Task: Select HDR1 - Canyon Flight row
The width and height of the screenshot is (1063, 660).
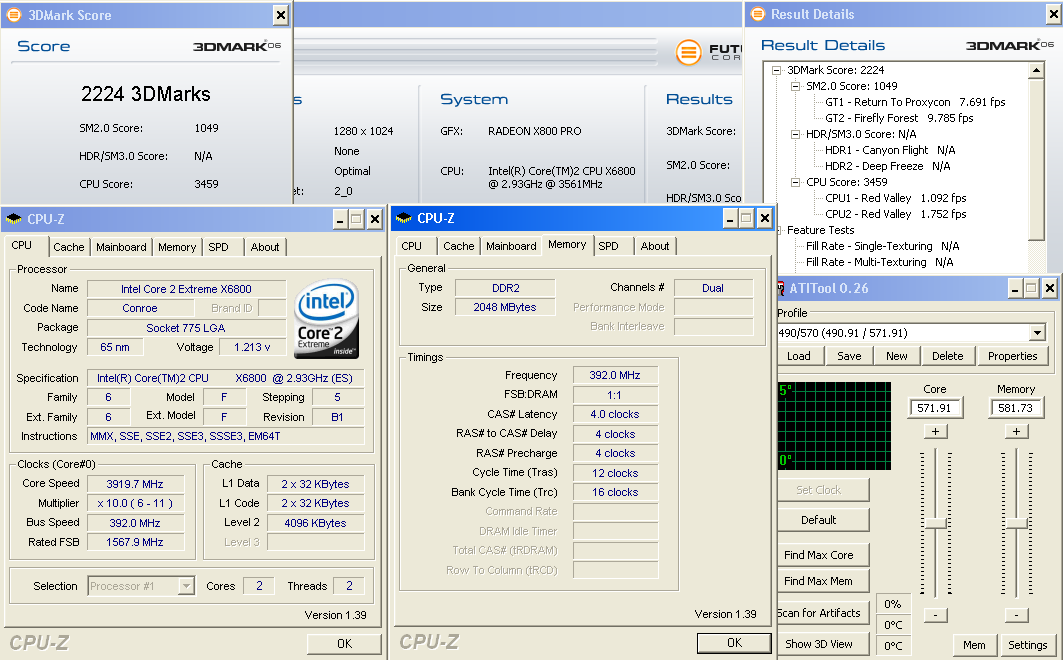Action: 889,150
